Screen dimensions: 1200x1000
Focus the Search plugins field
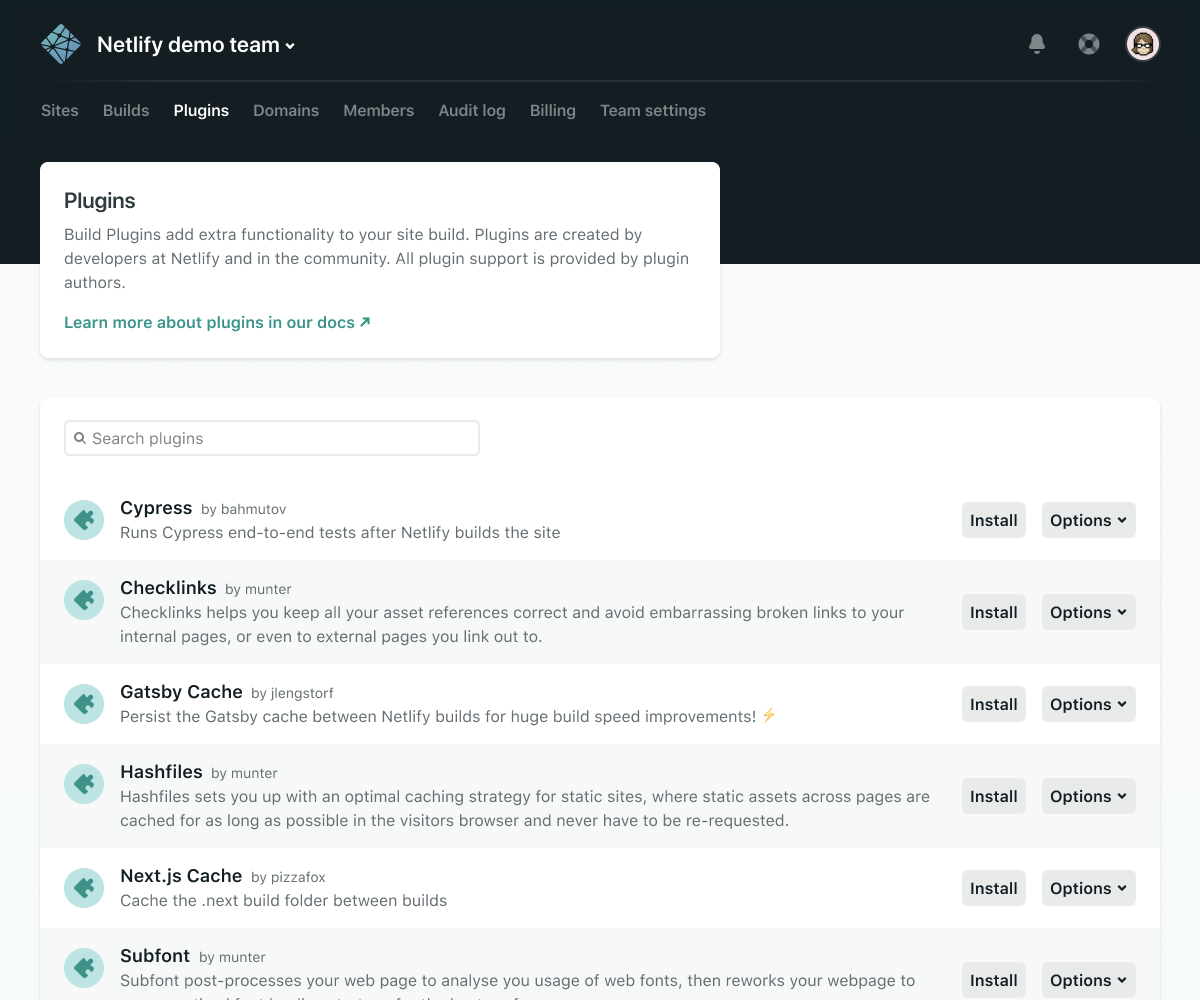point(272,438)
